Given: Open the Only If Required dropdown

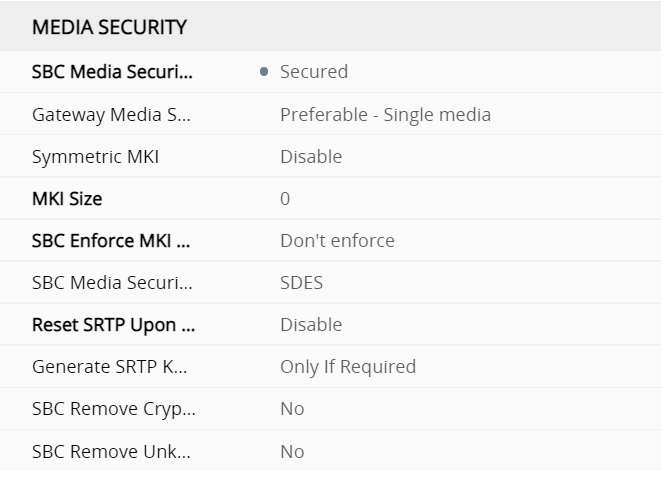Looking at the screenshot, I should tap(348, 367).
